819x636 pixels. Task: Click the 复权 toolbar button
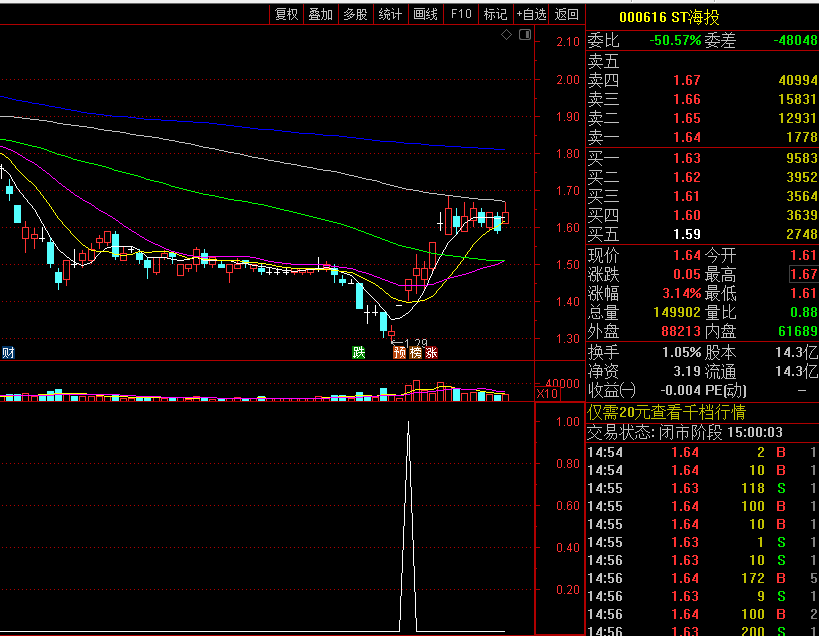[286, 14]
